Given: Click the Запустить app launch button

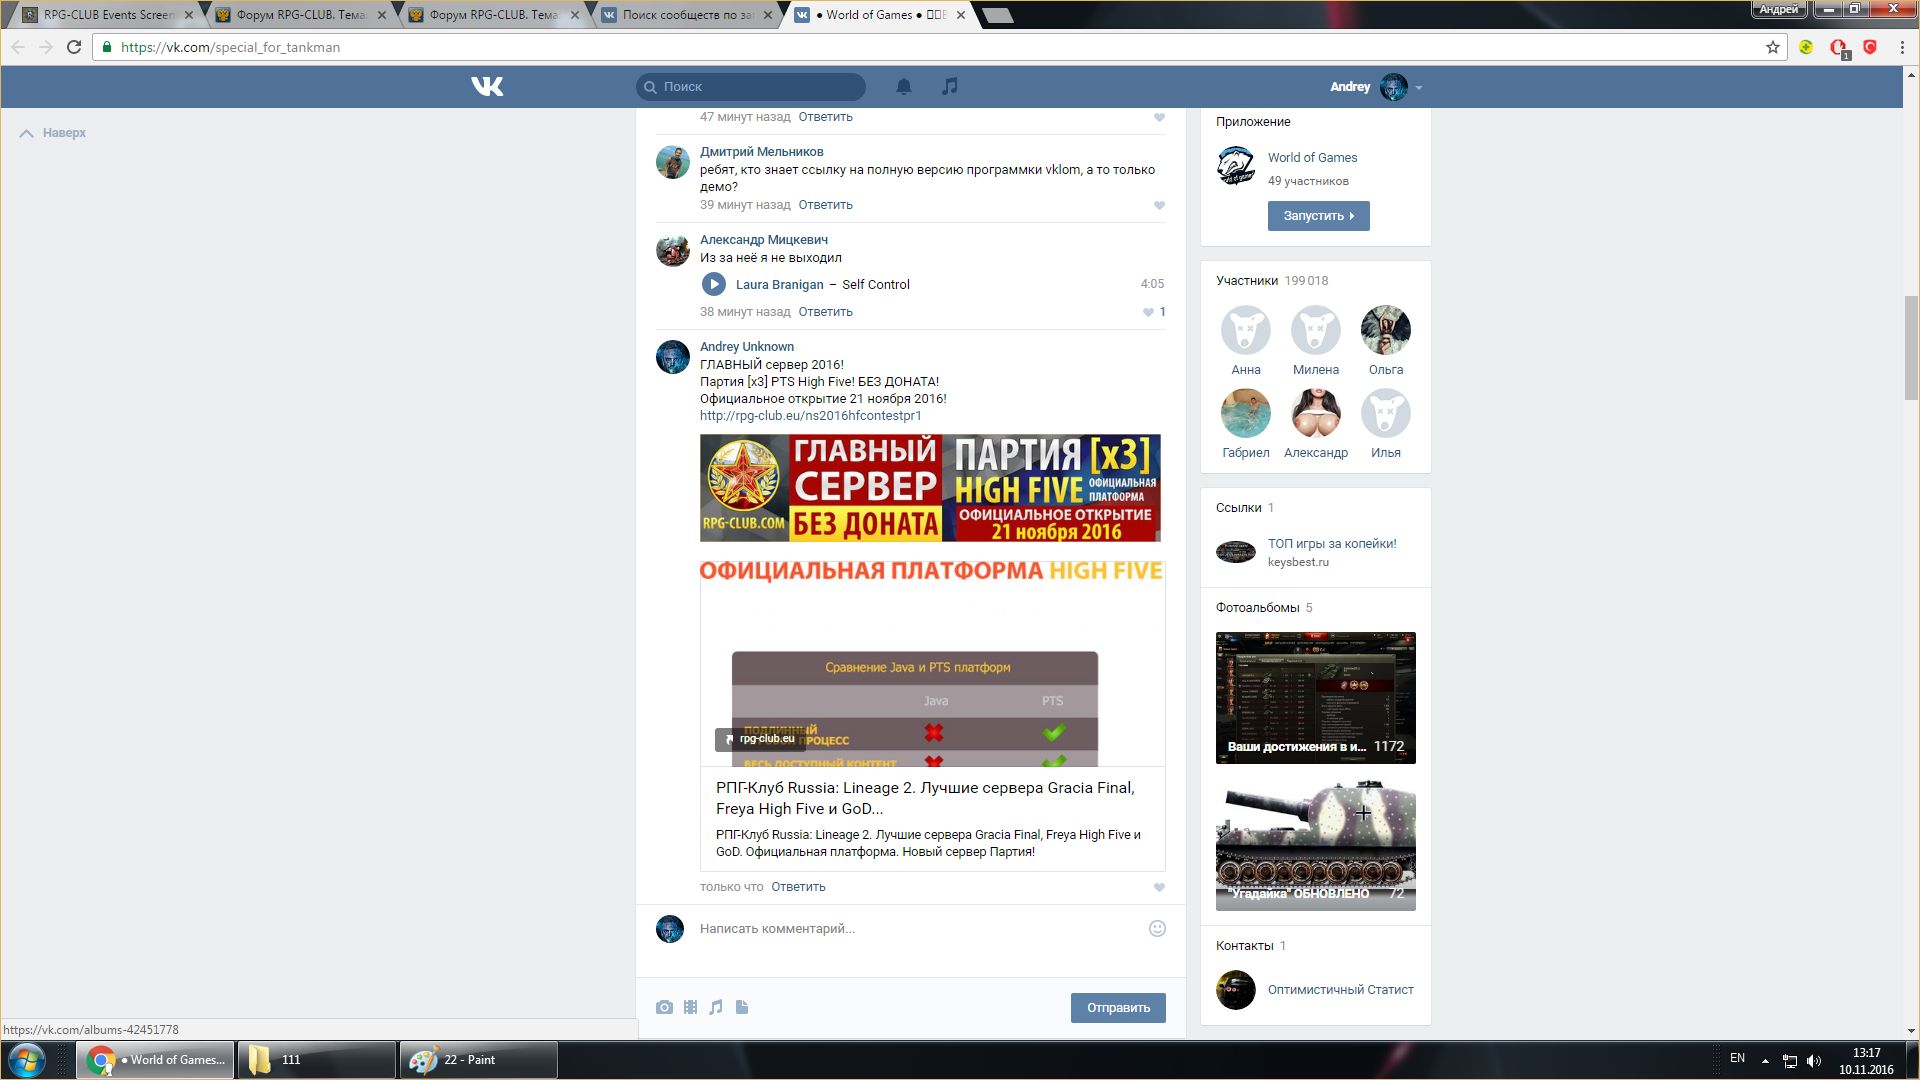Looking at the screenshot, I should pyautogui.click(x=1318, y=216).
